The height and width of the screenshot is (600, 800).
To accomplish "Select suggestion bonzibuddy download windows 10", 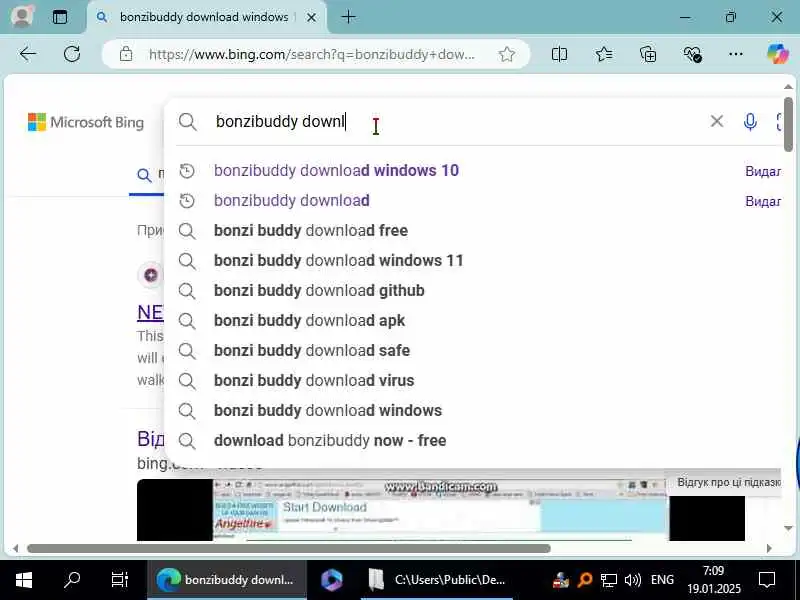I will 336,170.
